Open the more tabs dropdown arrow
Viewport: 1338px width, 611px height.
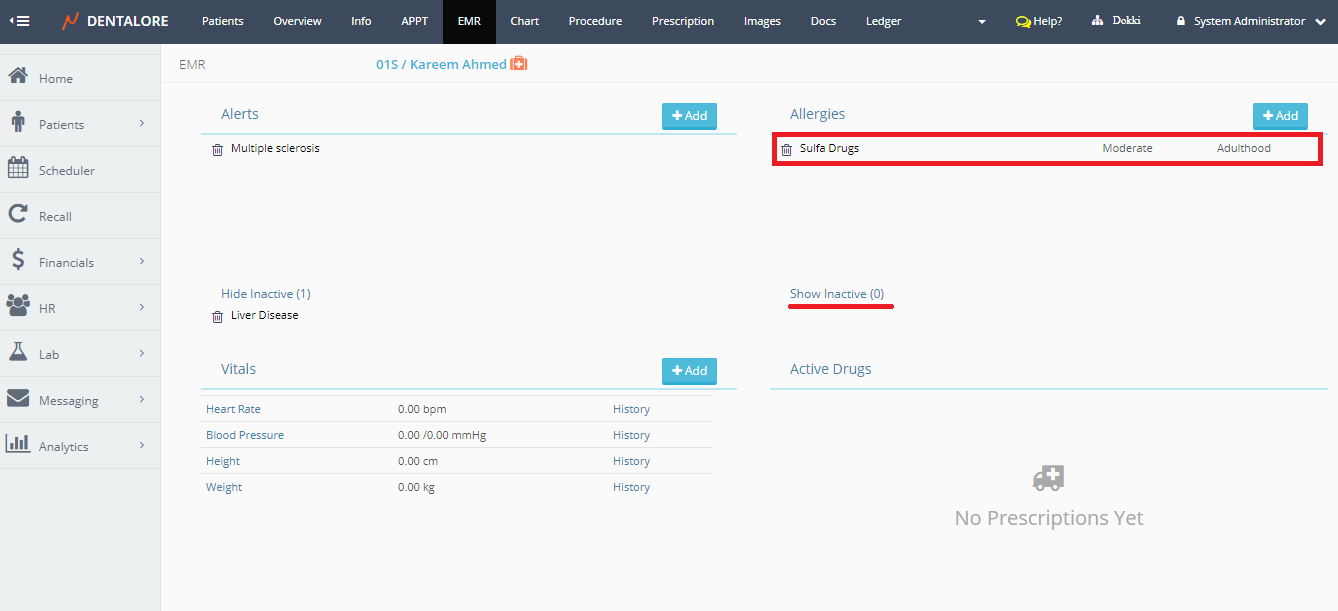(x=981, y=22)
